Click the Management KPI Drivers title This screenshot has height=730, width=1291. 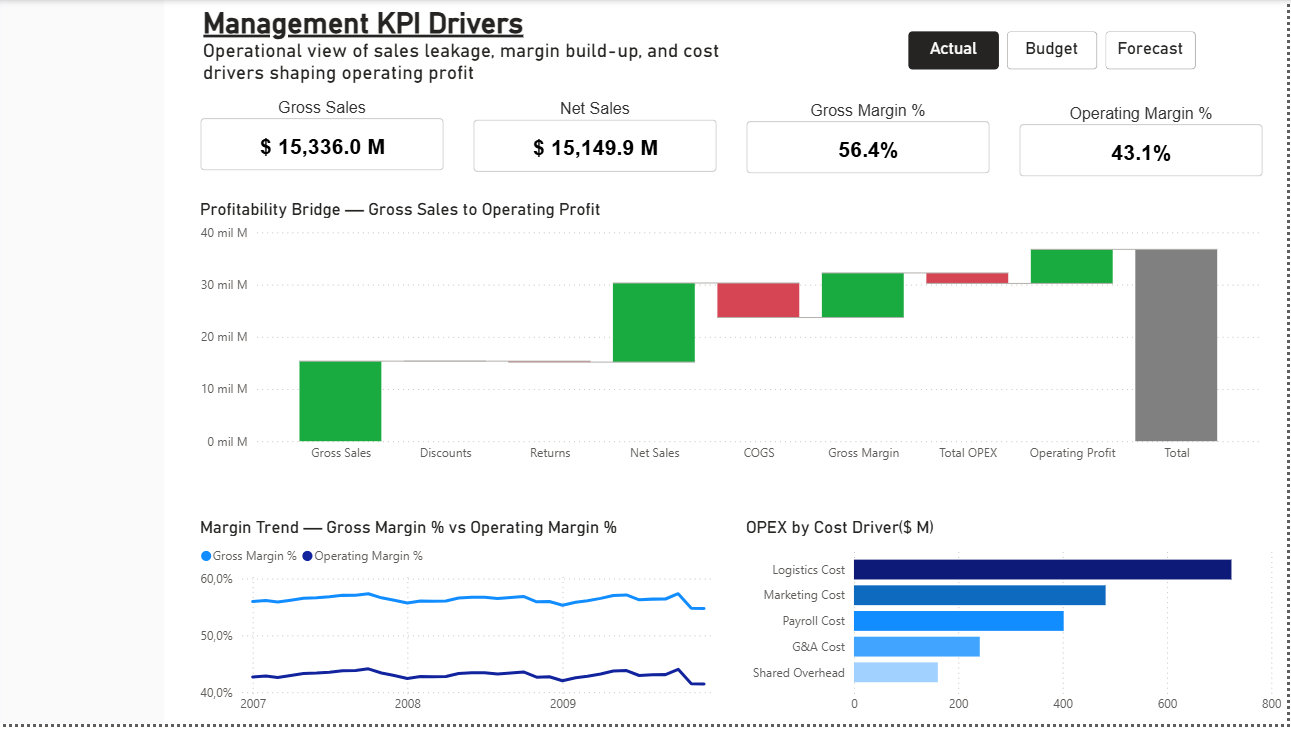pos(362,23)
